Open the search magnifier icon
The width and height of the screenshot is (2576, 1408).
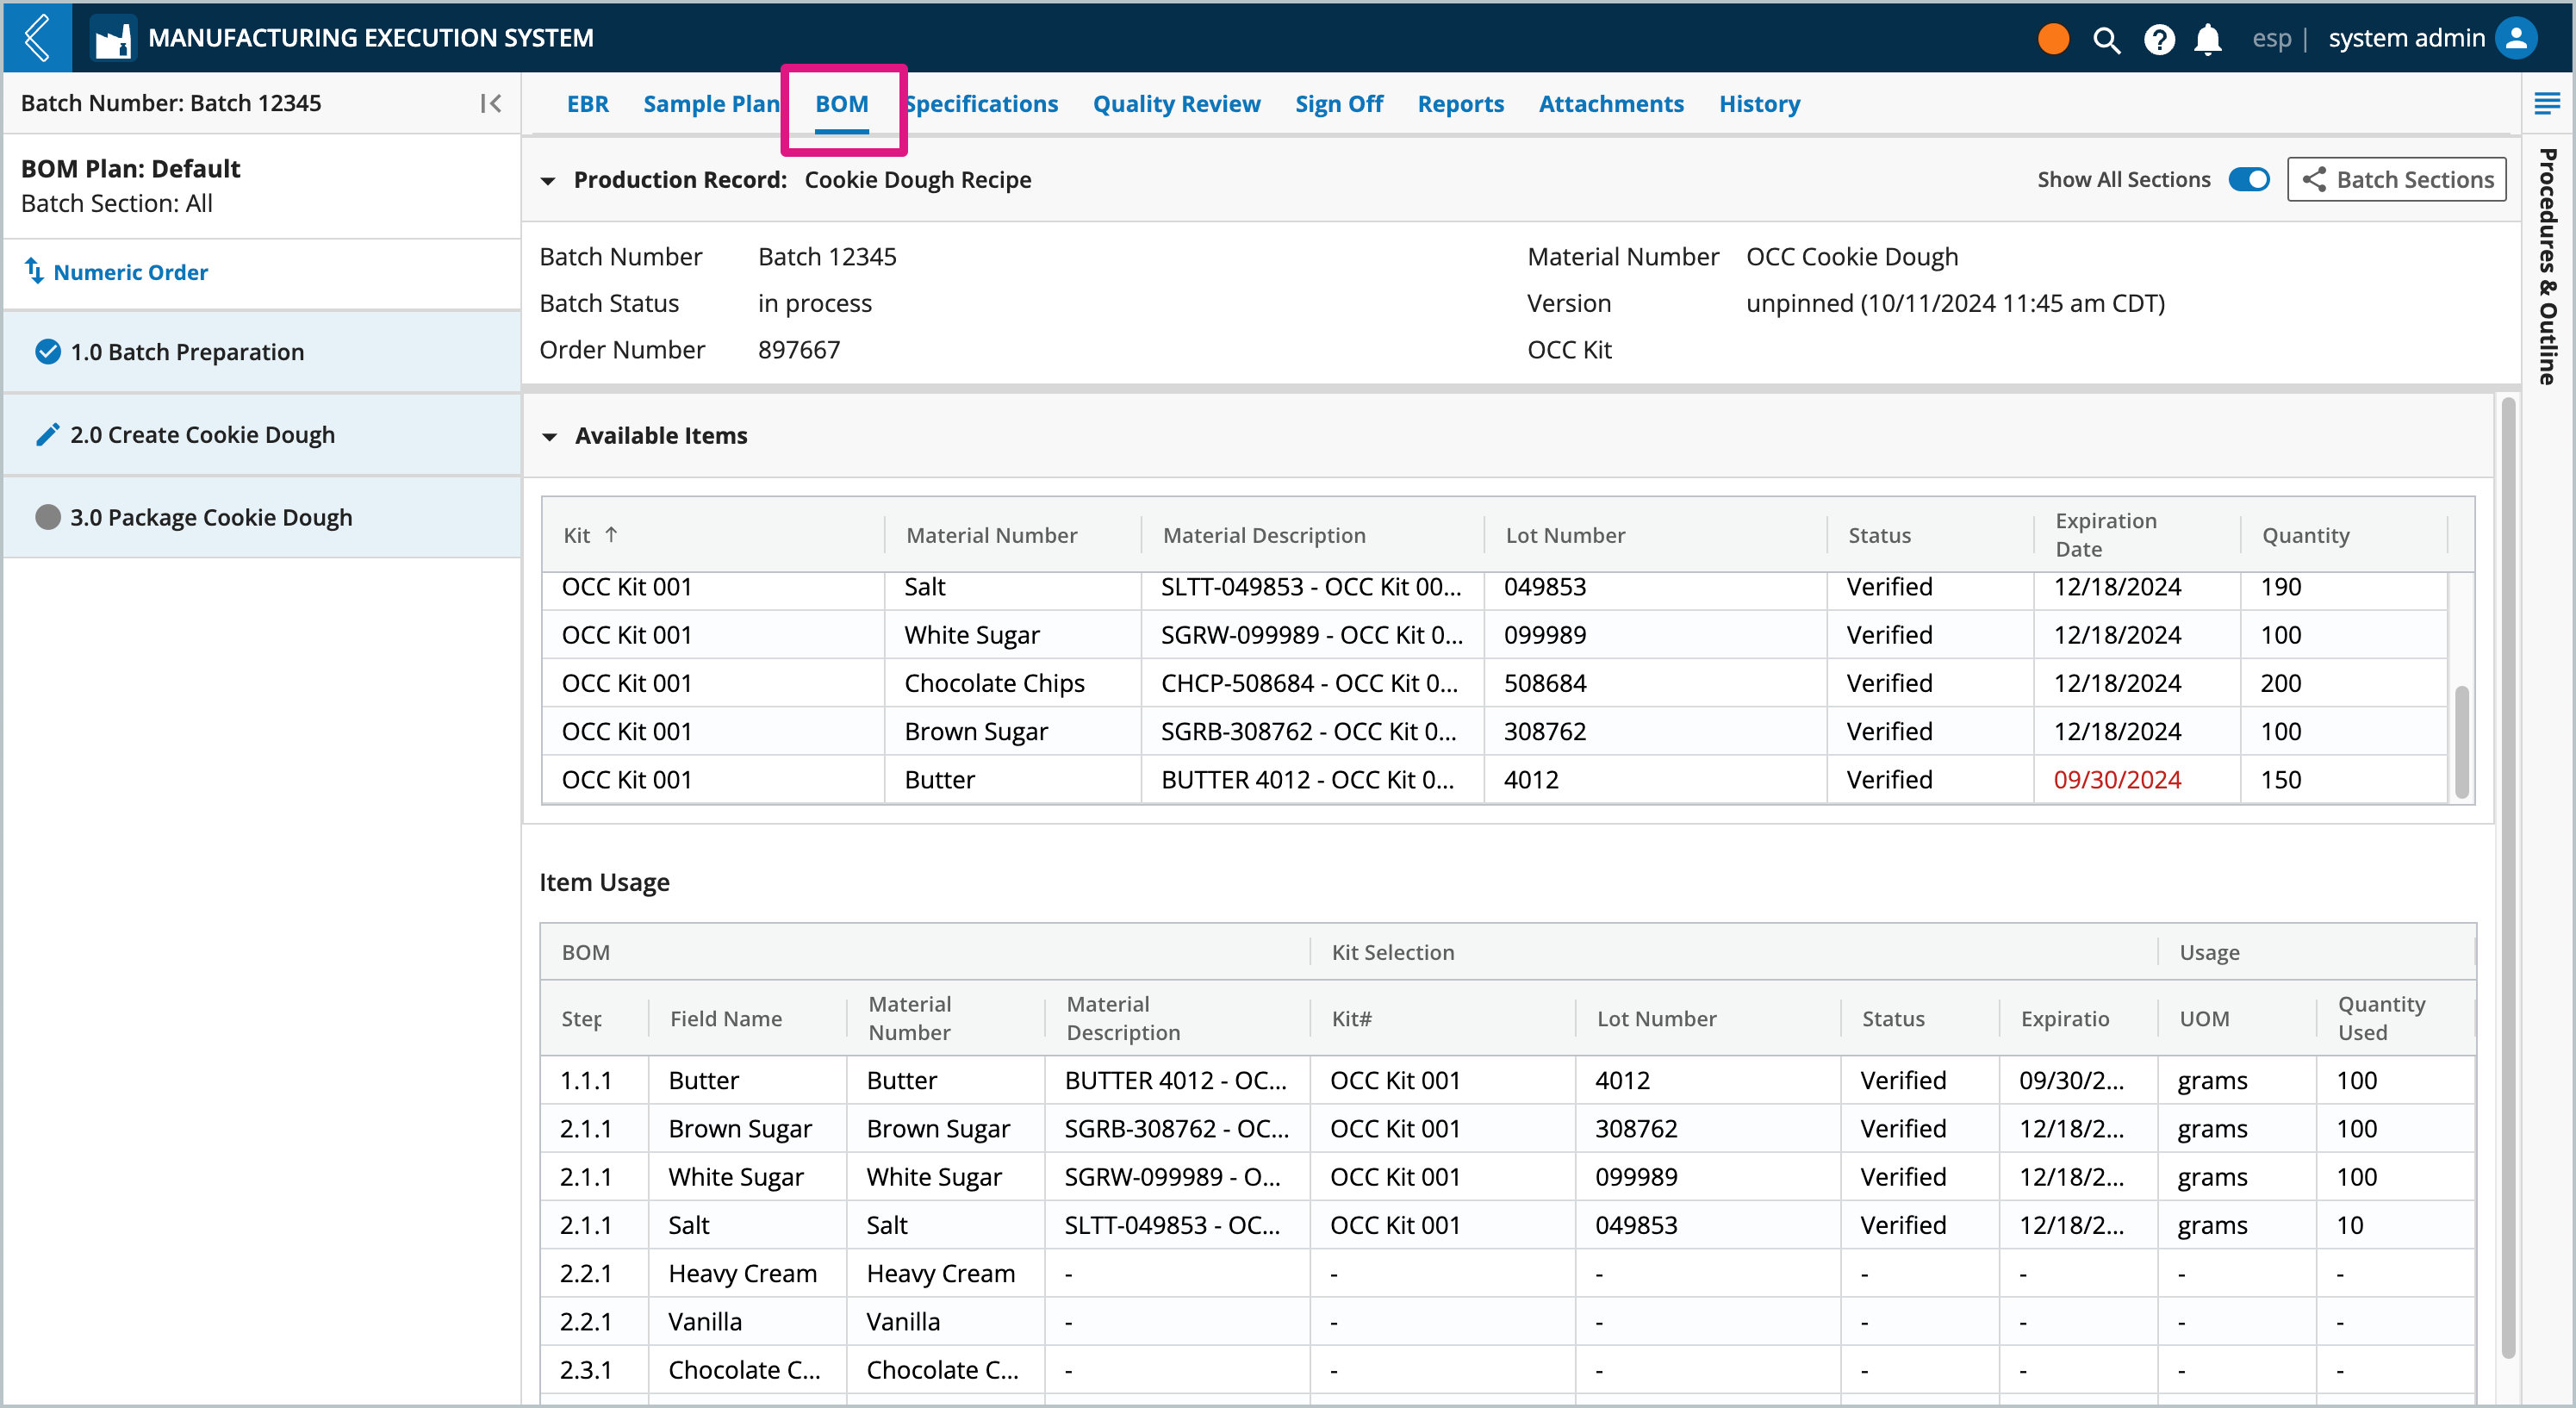(x=2106, y=39)
